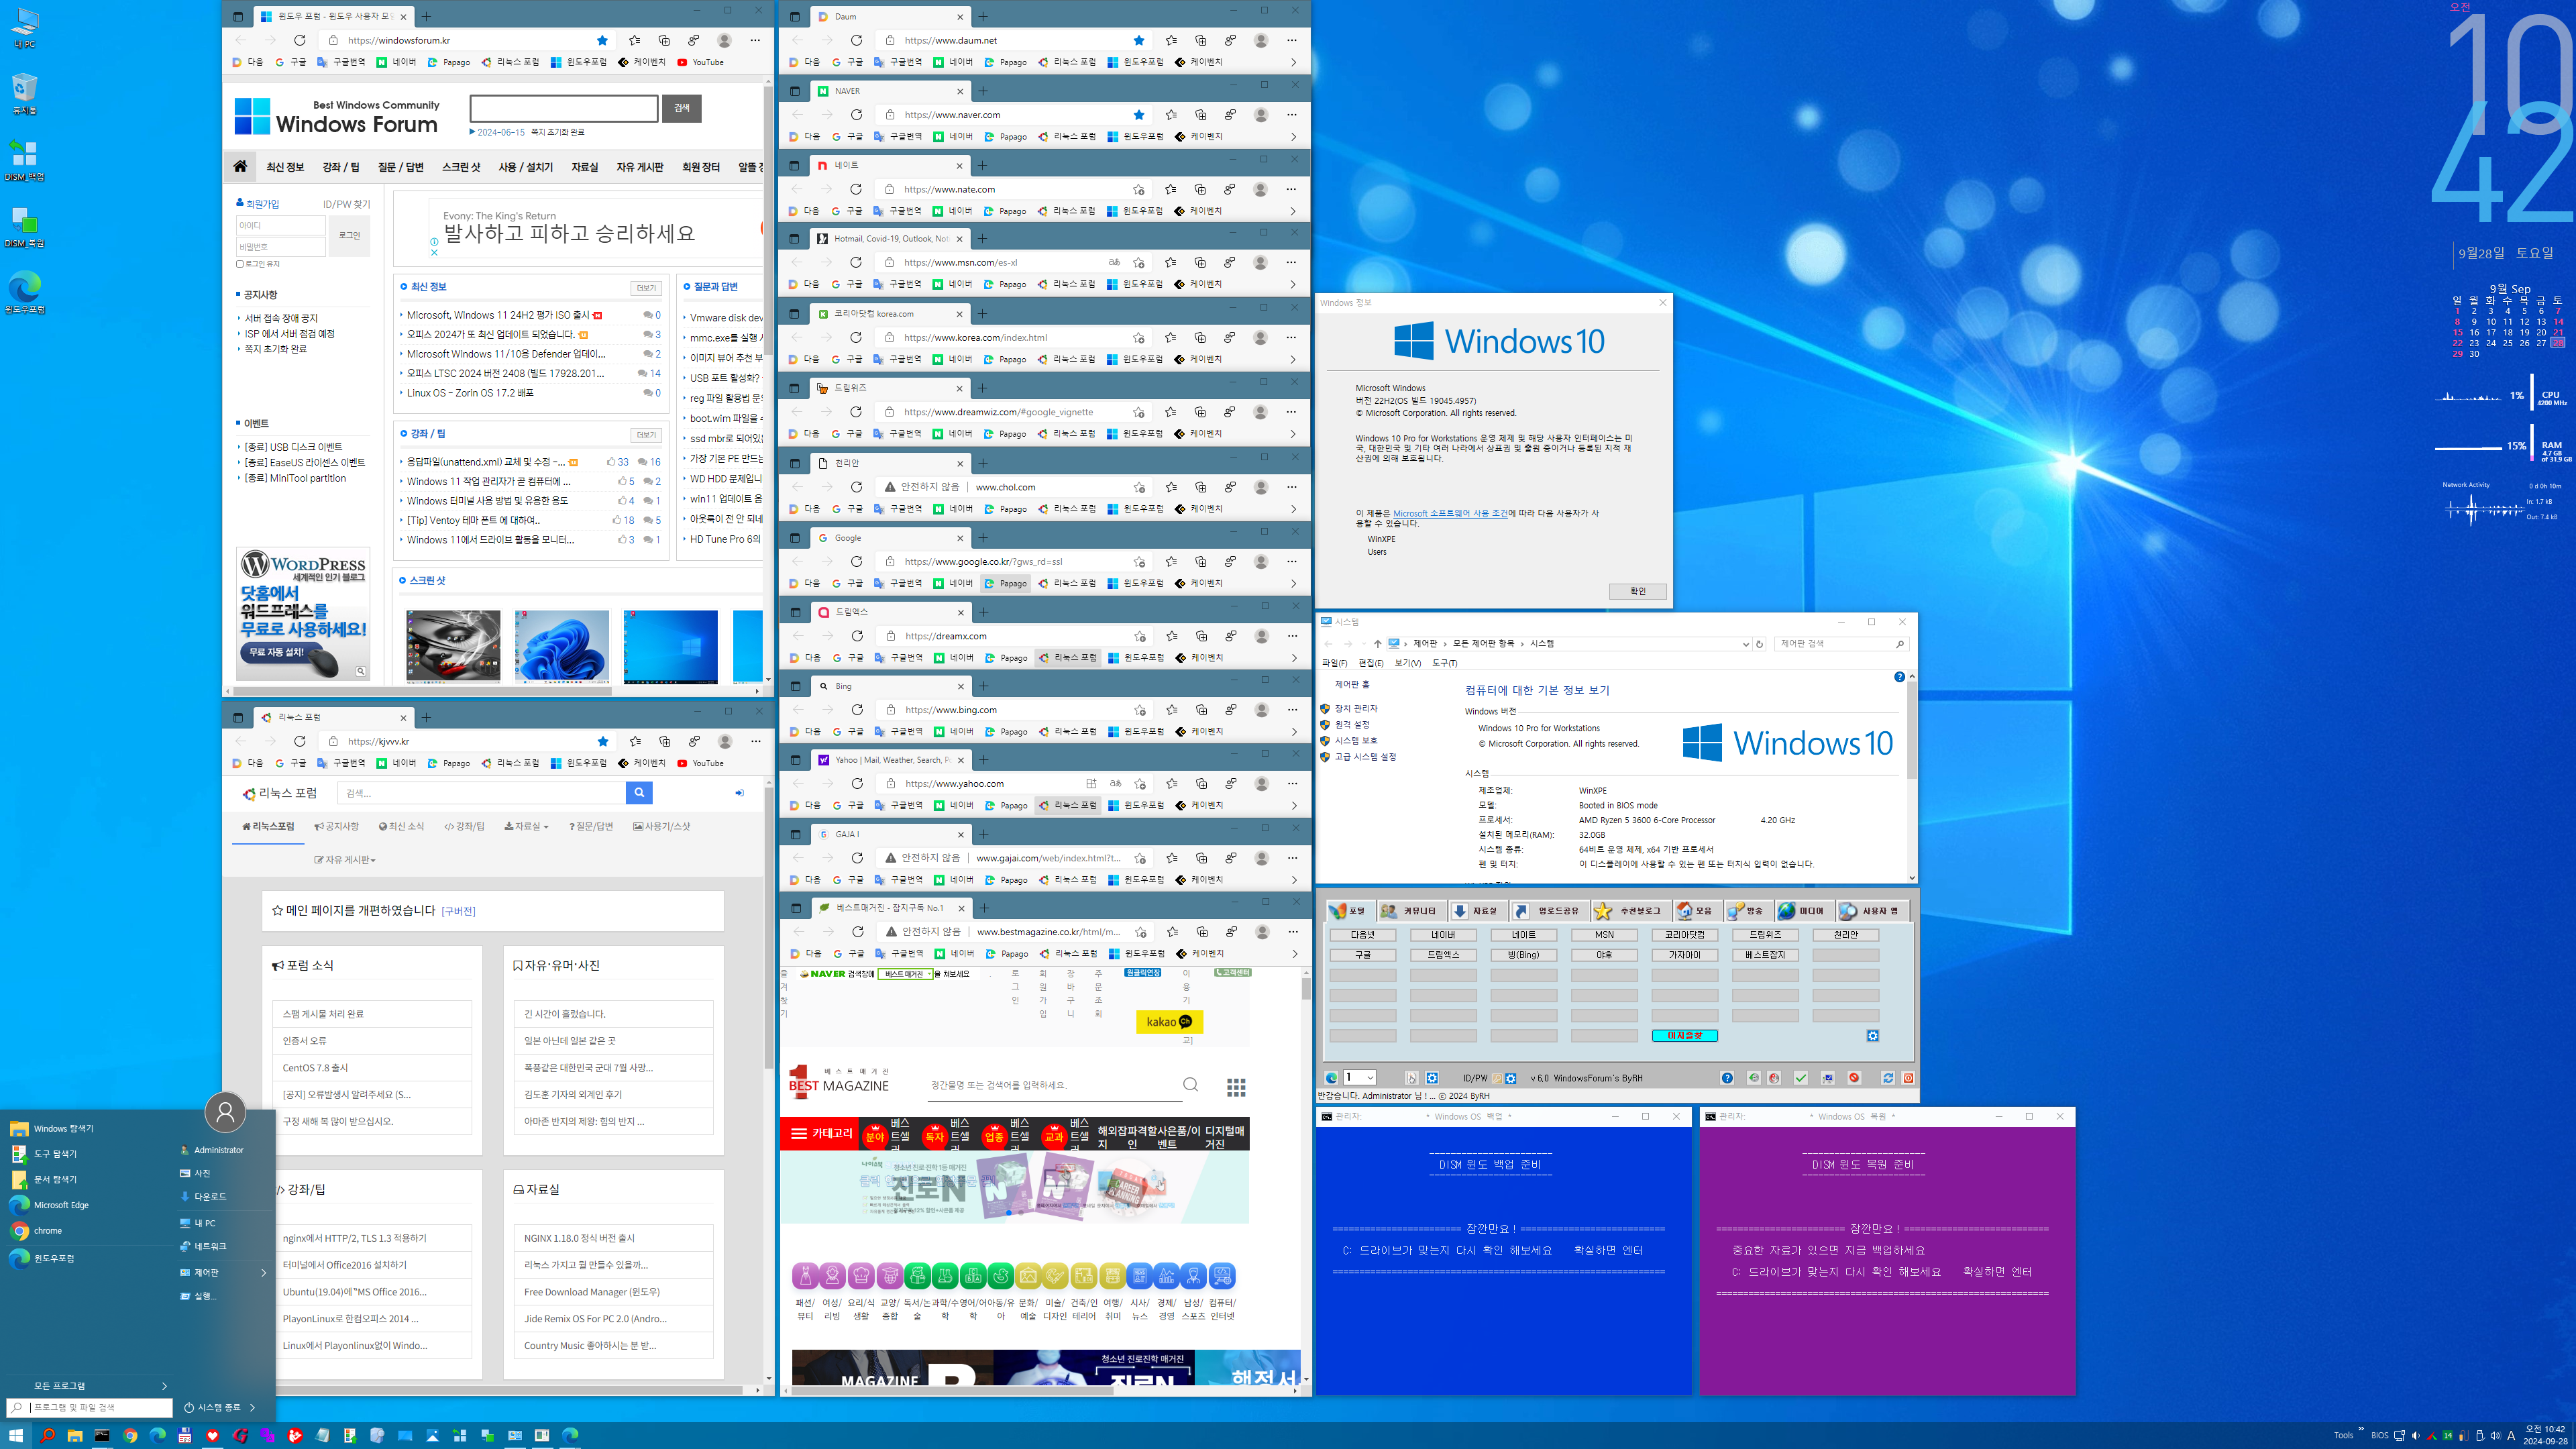This screenshot has height=1449, width=2576.
Task: Open address path dropdown in System window
Action: click(1745, 644)
